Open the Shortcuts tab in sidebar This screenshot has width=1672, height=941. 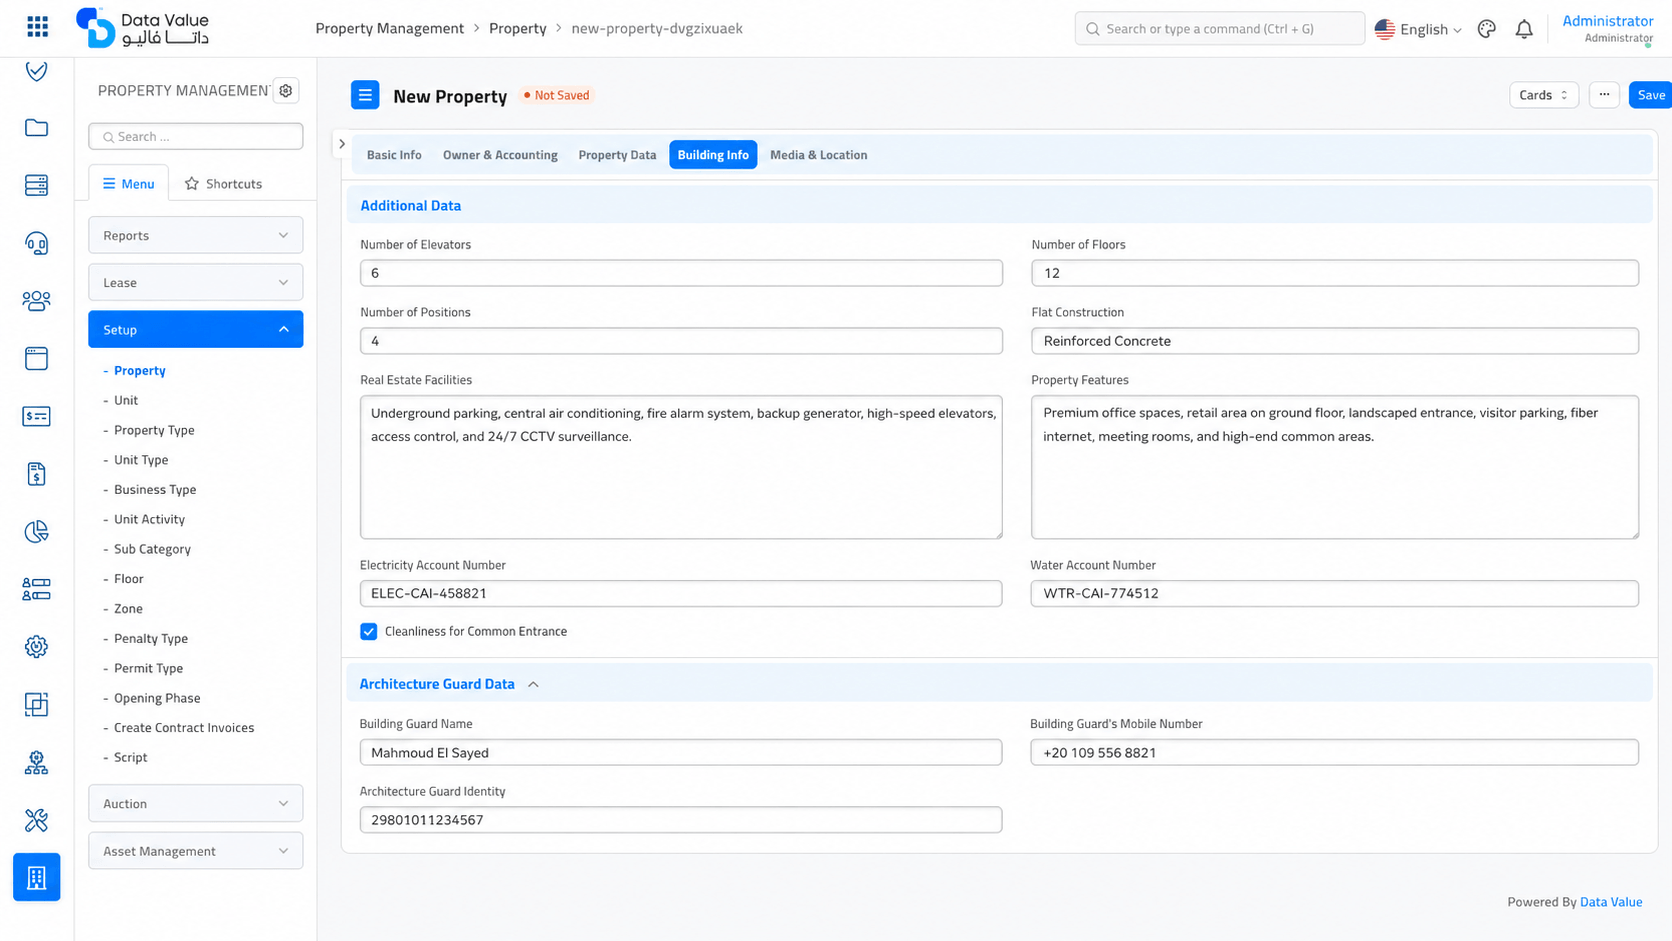pyautogui.click(x=223, y=184)
